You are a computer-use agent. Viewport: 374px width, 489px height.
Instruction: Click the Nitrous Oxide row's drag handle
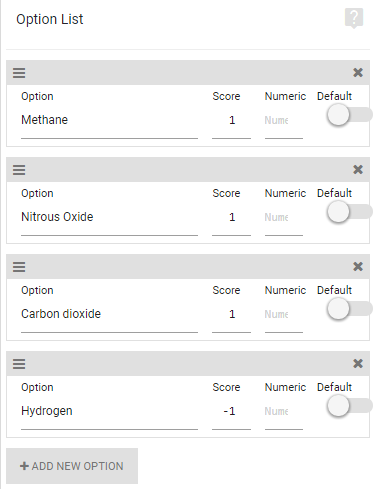point(19,170)
